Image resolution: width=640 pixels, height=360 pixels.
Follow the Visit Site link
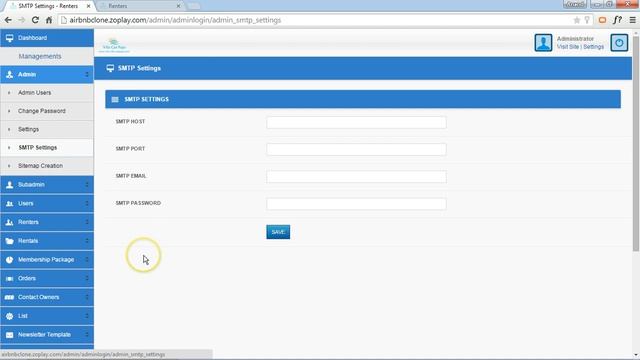(x=568, y=47)
